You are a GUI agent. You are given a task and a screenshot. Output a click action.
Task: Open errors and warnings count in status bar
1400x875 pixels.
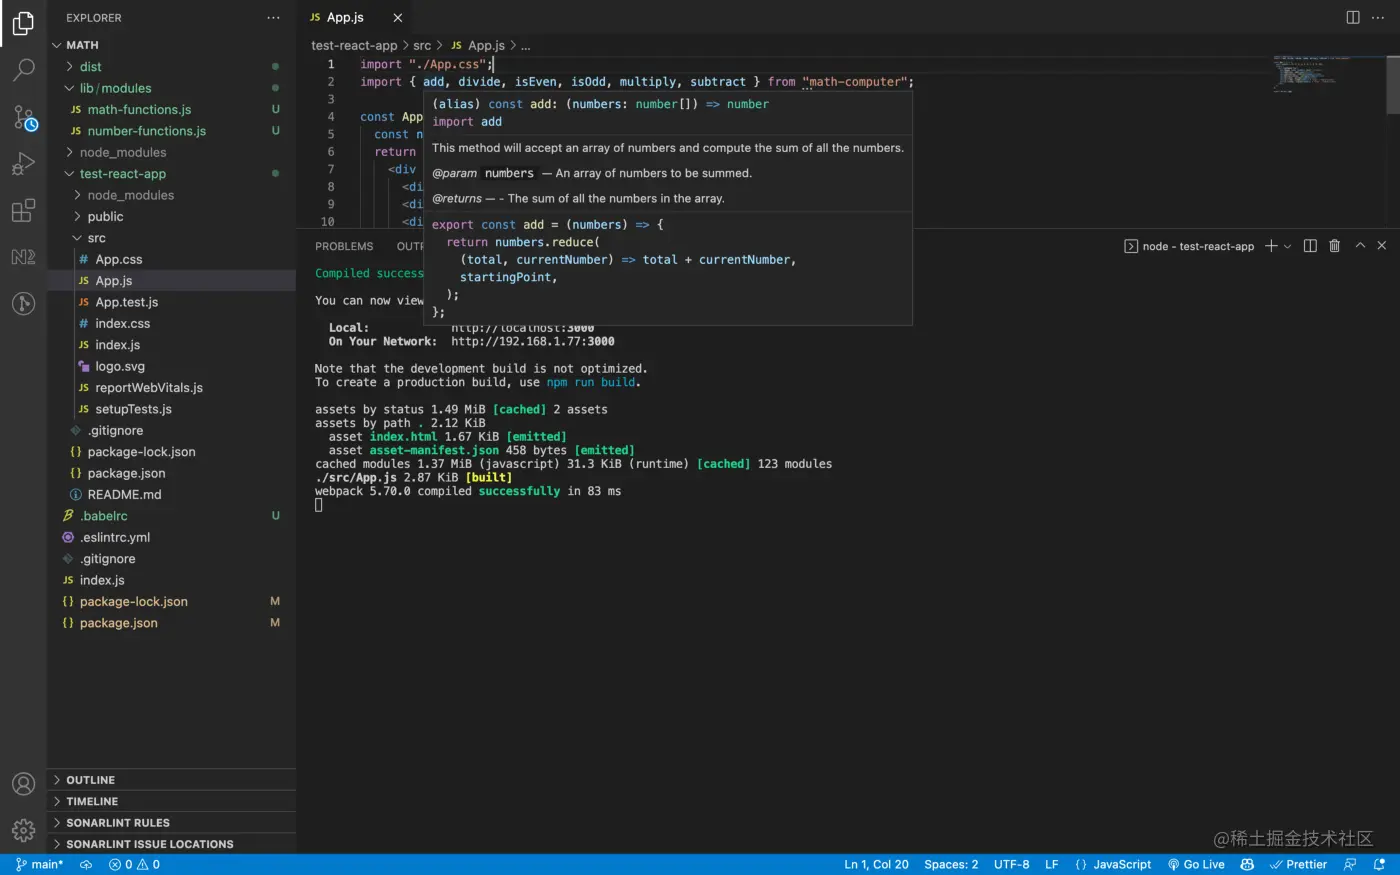pos(134,865)
